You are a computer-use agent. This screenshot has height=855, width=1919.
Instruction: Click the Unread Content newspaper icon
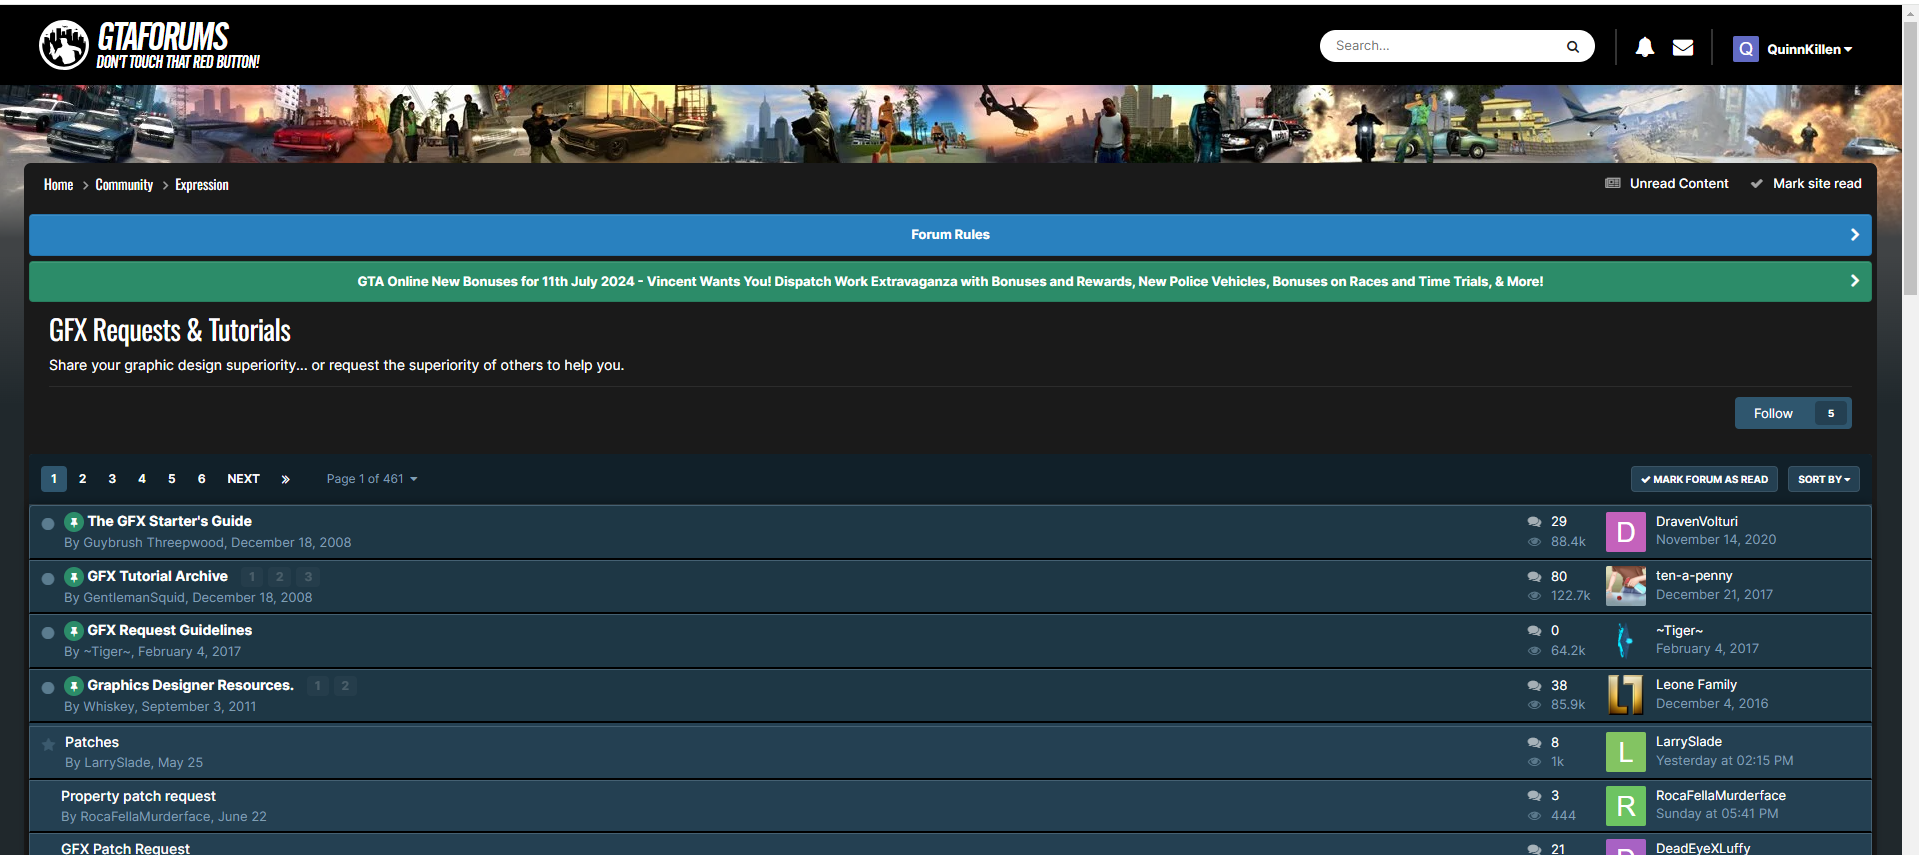pyautogui.click(x=1612, y=183)
